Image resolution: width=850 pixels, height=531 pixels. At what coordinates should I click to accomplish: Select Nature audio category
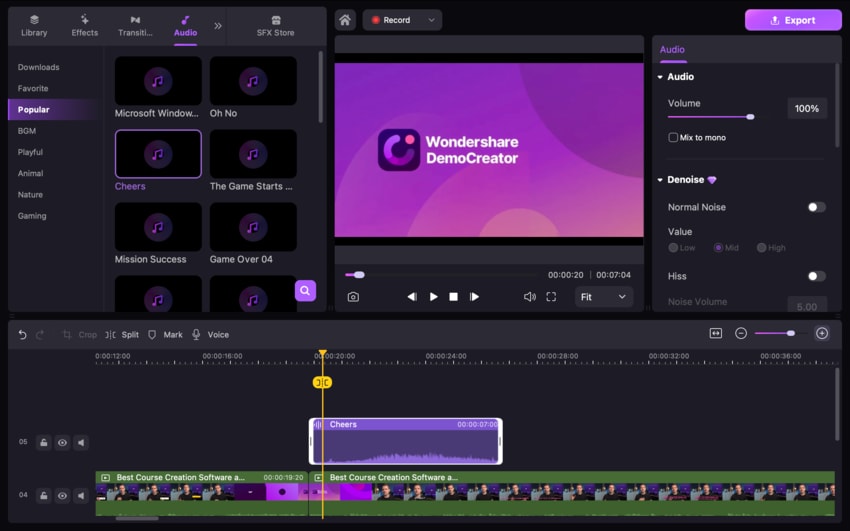tap(30, 195)
